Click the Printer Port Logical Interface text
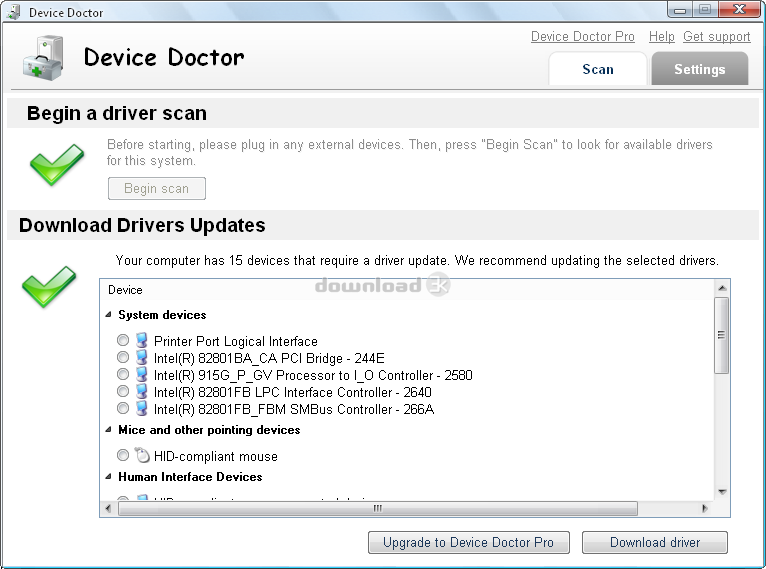 coord(236,341)
